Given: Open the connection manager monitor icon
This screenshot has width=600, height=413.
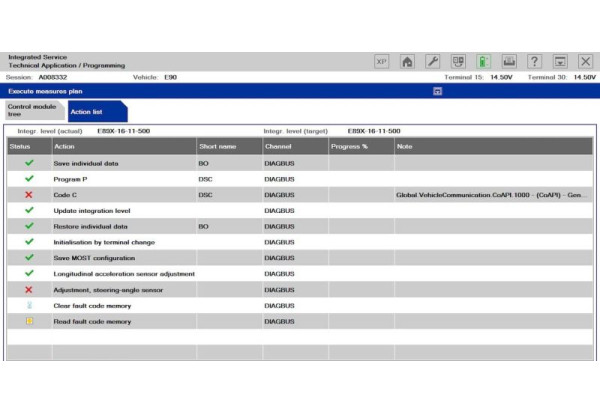Looking at the screenshot, I should [x=458, y=61].
